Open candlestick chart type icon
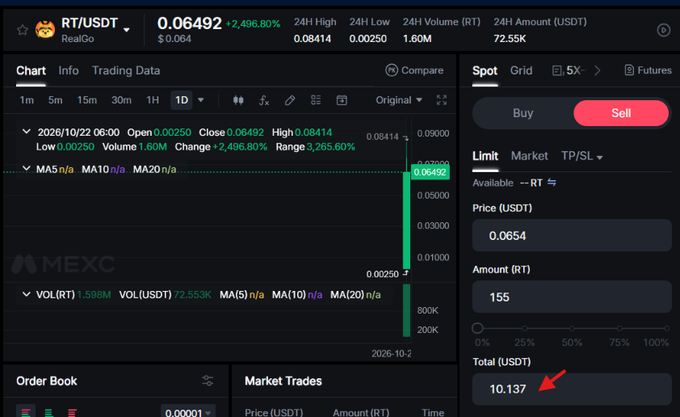This screenshot has height=417, width=680. 238,100
